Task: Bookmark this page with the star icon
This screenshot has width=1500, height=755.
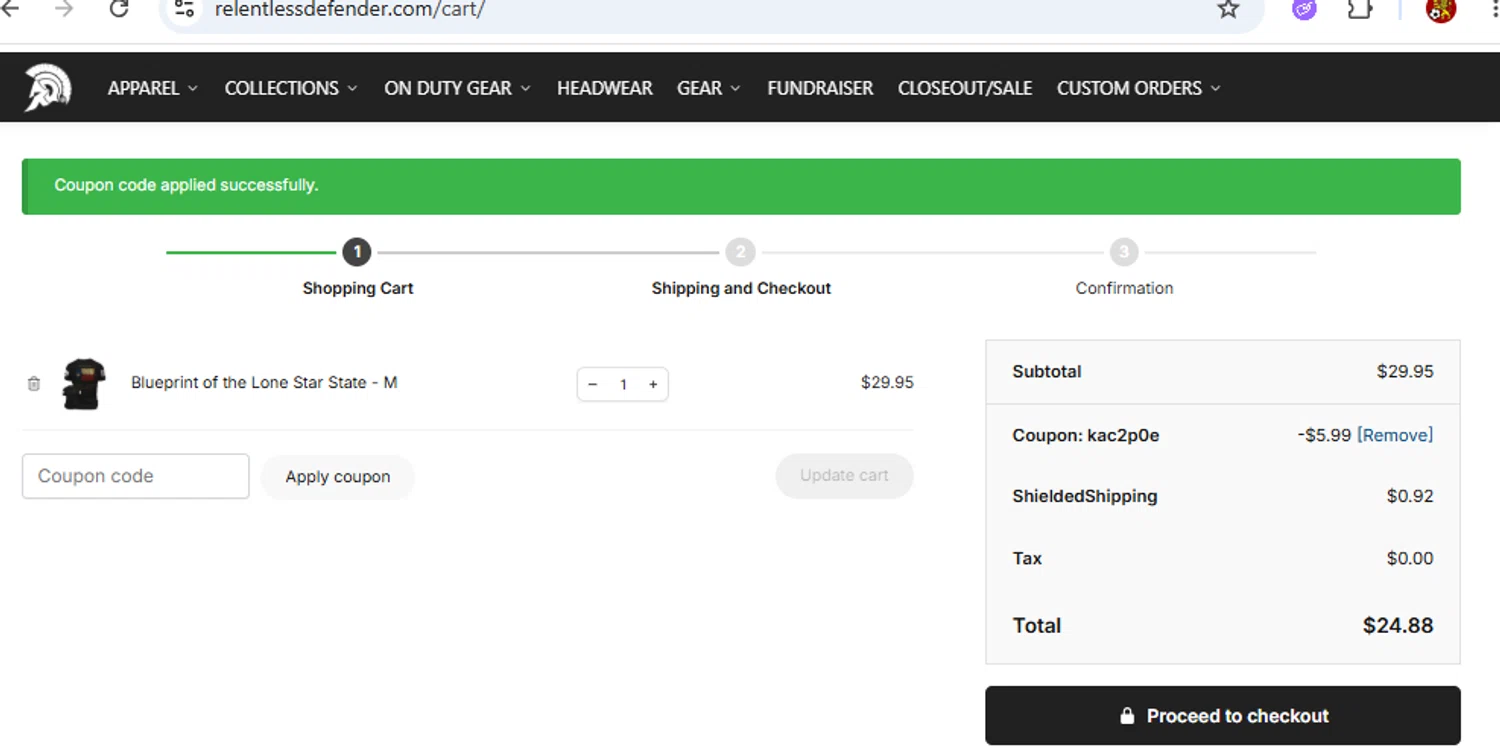Action: click(x=1228, y=10)
